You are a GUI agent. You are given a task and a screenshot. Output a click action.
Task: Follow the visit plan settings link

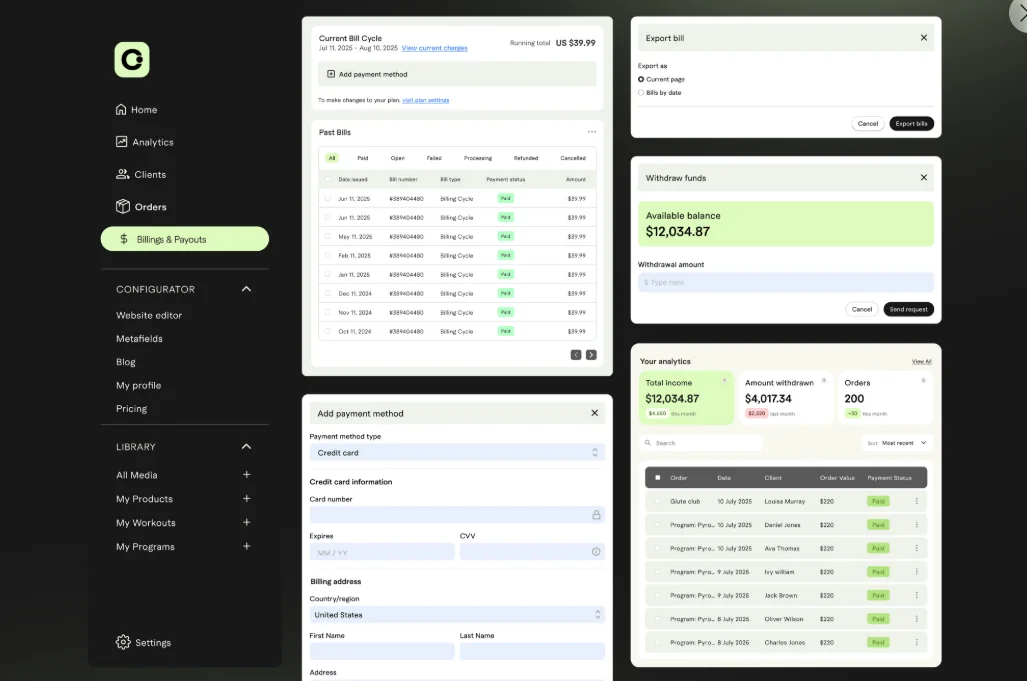[426, 100]
